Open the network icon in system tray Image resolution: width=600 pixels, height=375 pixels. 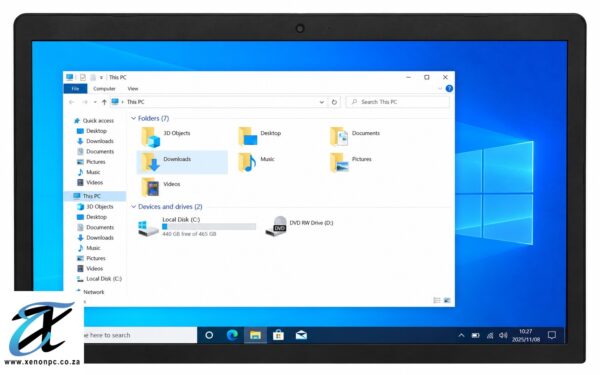point(490,336)
